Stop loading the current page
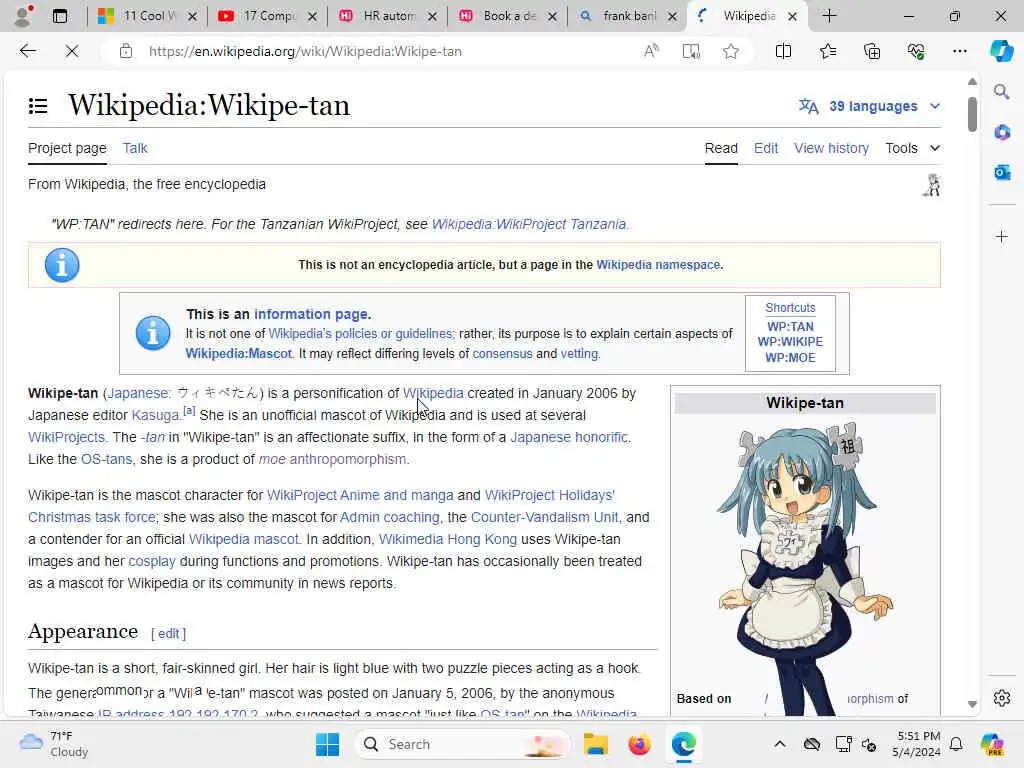Image resolution: width=1024 pixels, height=768 pixels. pos(72,51)
